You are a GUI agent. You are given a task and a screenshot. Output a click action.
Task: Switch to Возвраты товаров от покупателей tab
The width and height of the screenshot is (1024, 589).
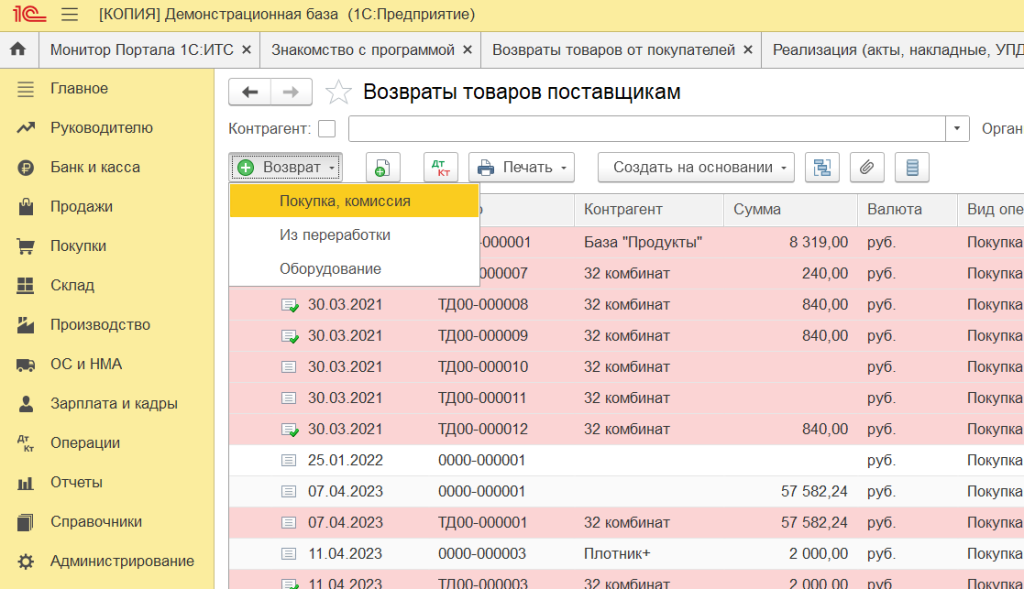point(613,50)
